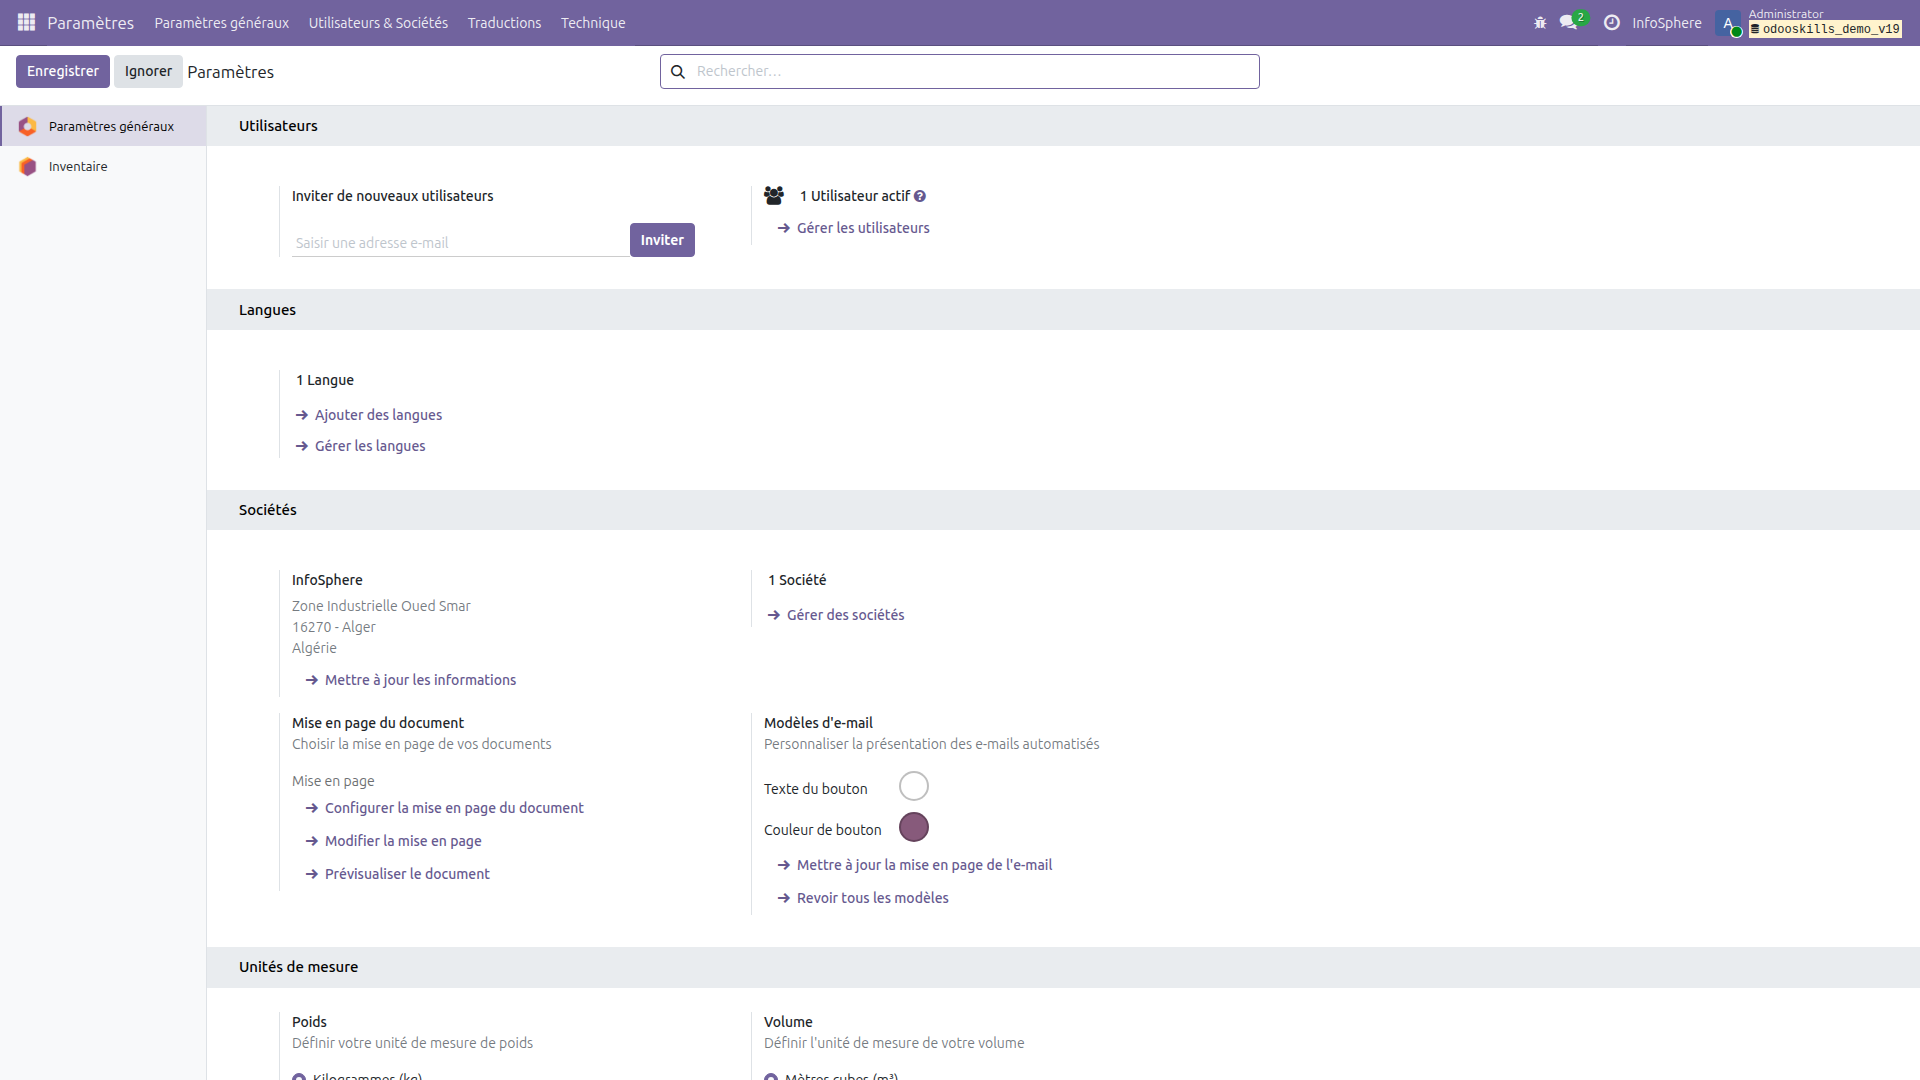Click the search magnifier icon
Screen dimensions: 1920x1080
pos(679,71)
